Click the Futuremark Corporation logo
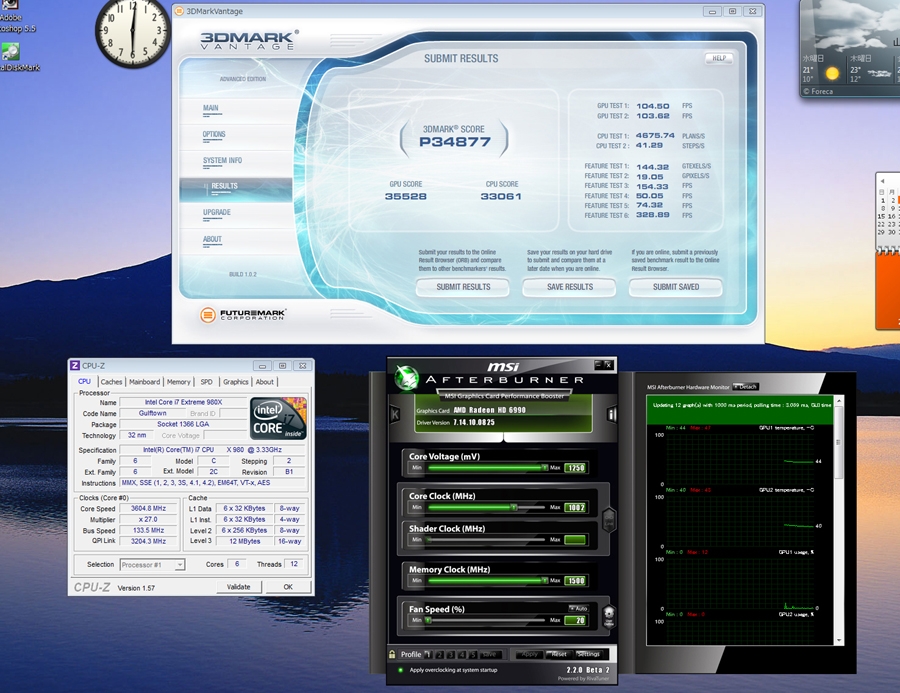Image resolution: width=900 pixels, height=693 pixels. [x=243, y=315]
